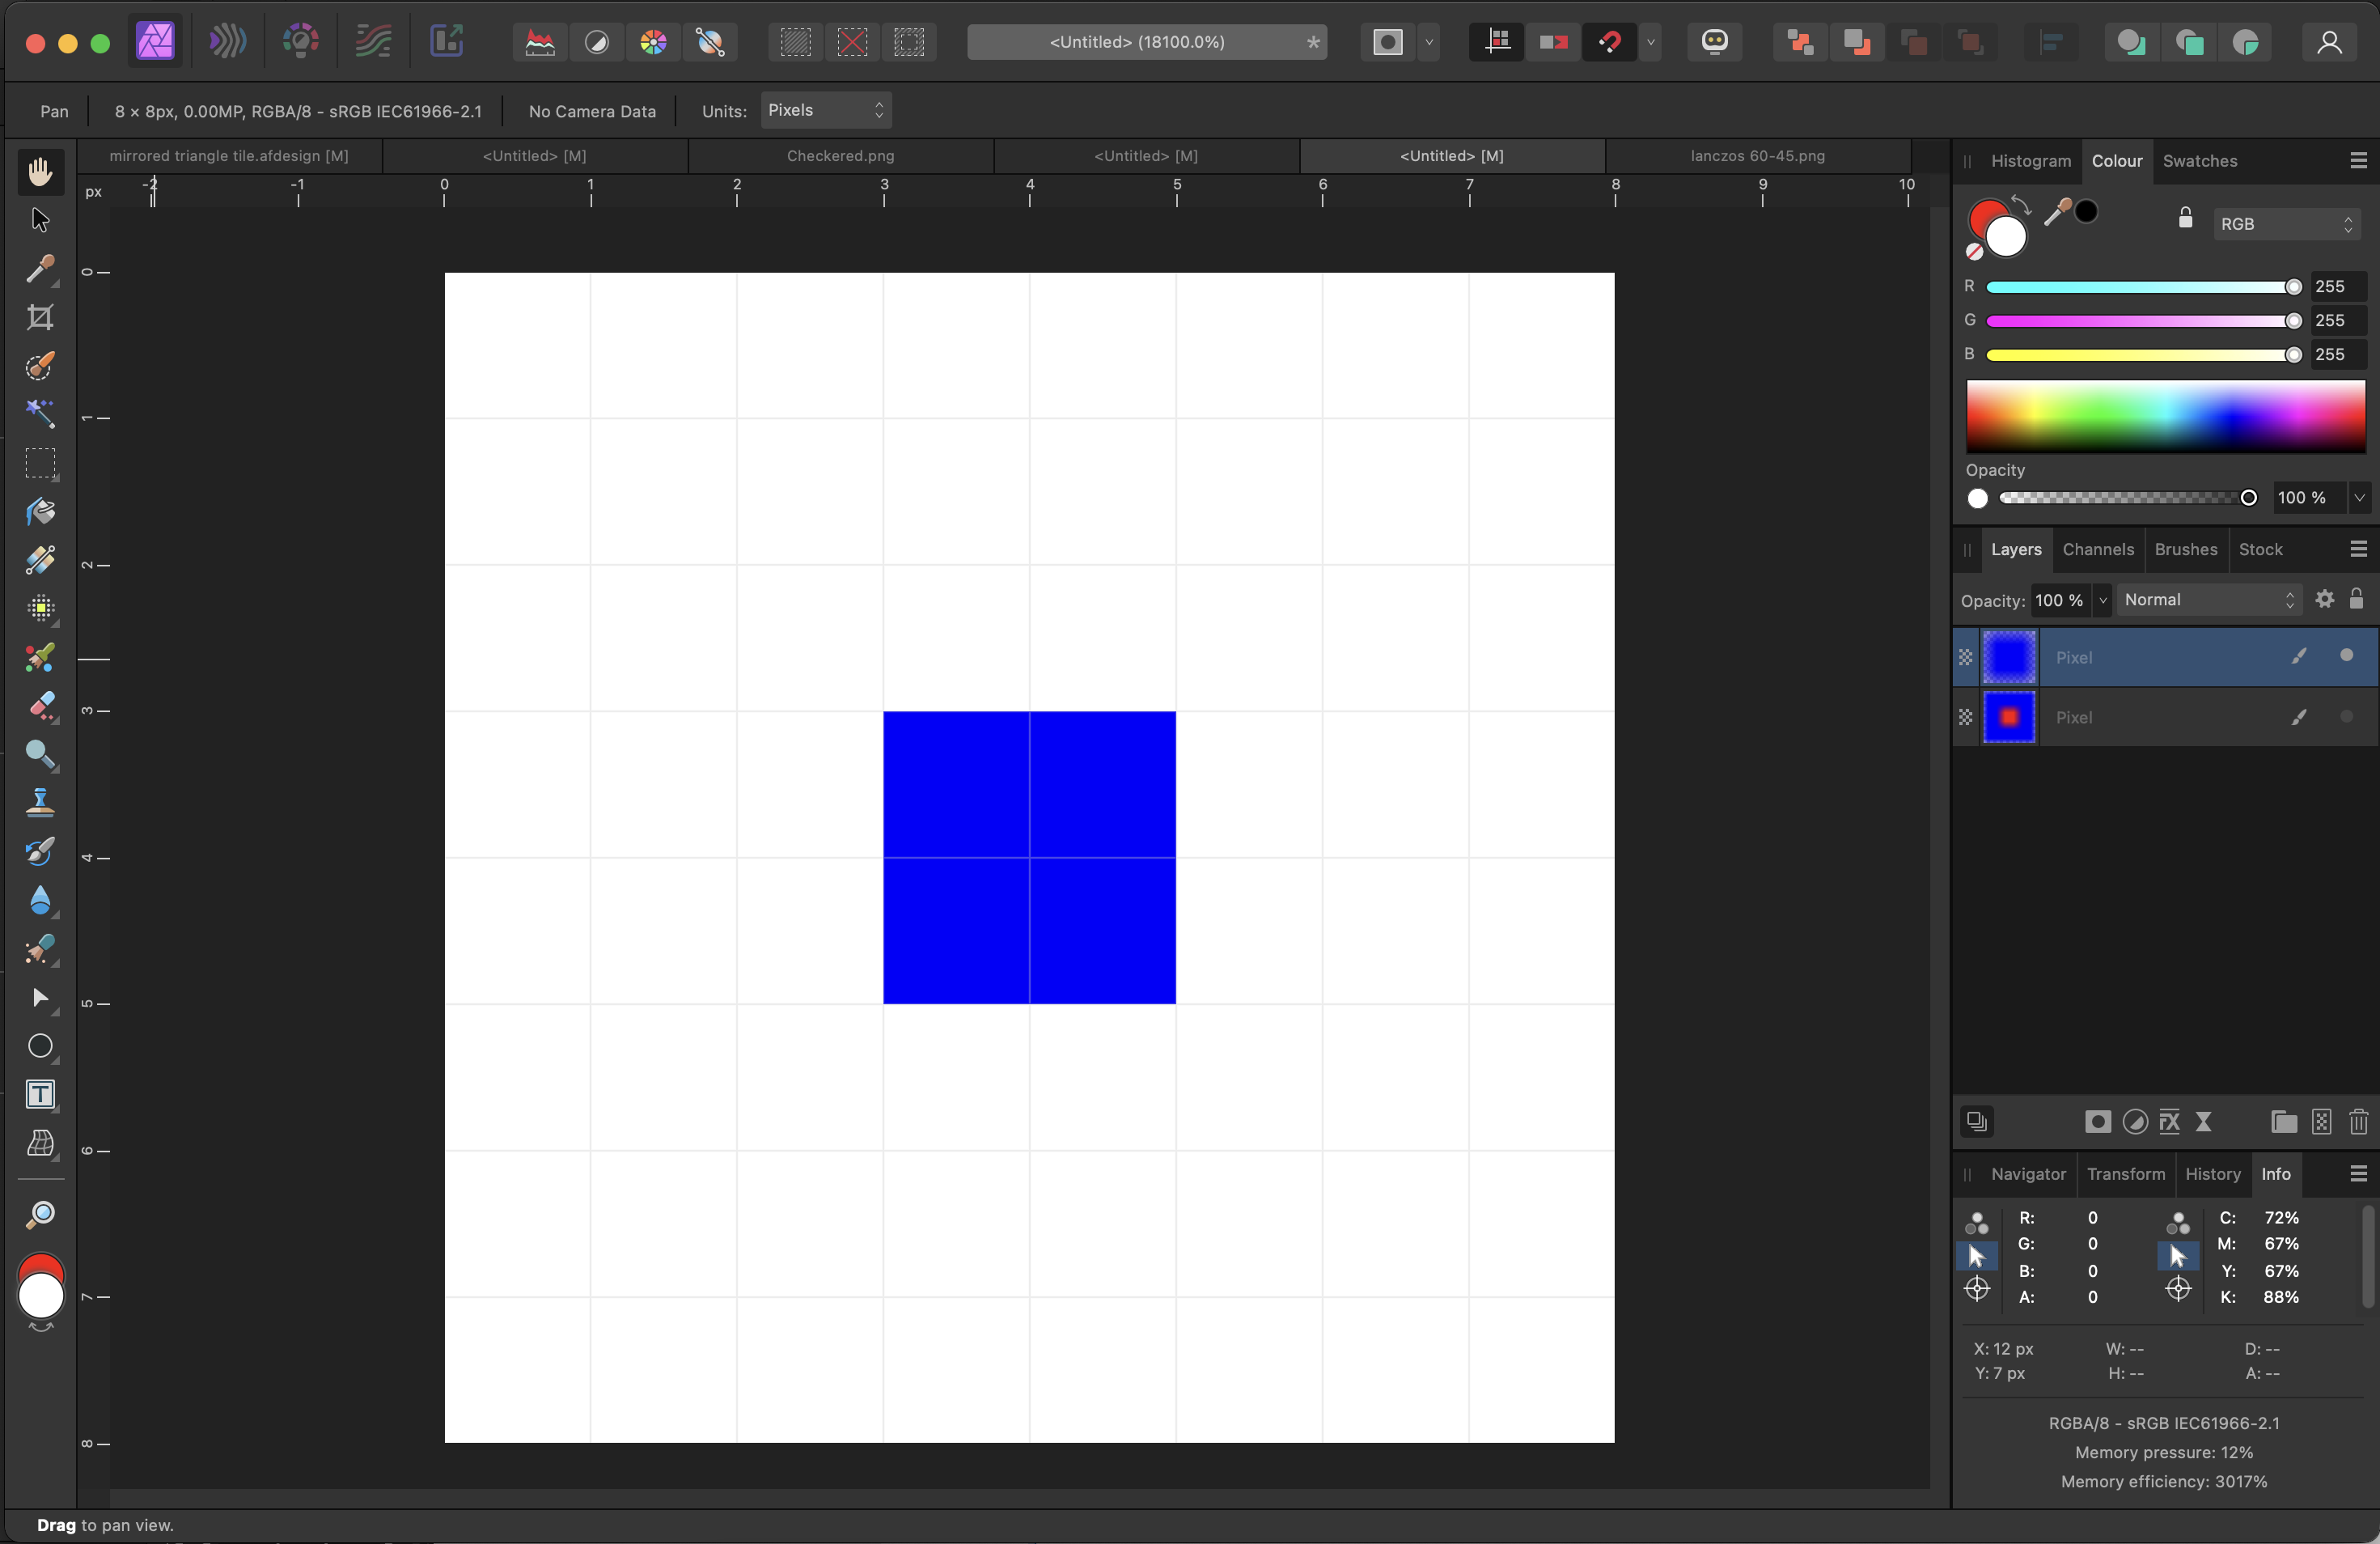Click the R value 255 field
The width and height of the screenshot is (2380, 1544).
pos(2338,287)
